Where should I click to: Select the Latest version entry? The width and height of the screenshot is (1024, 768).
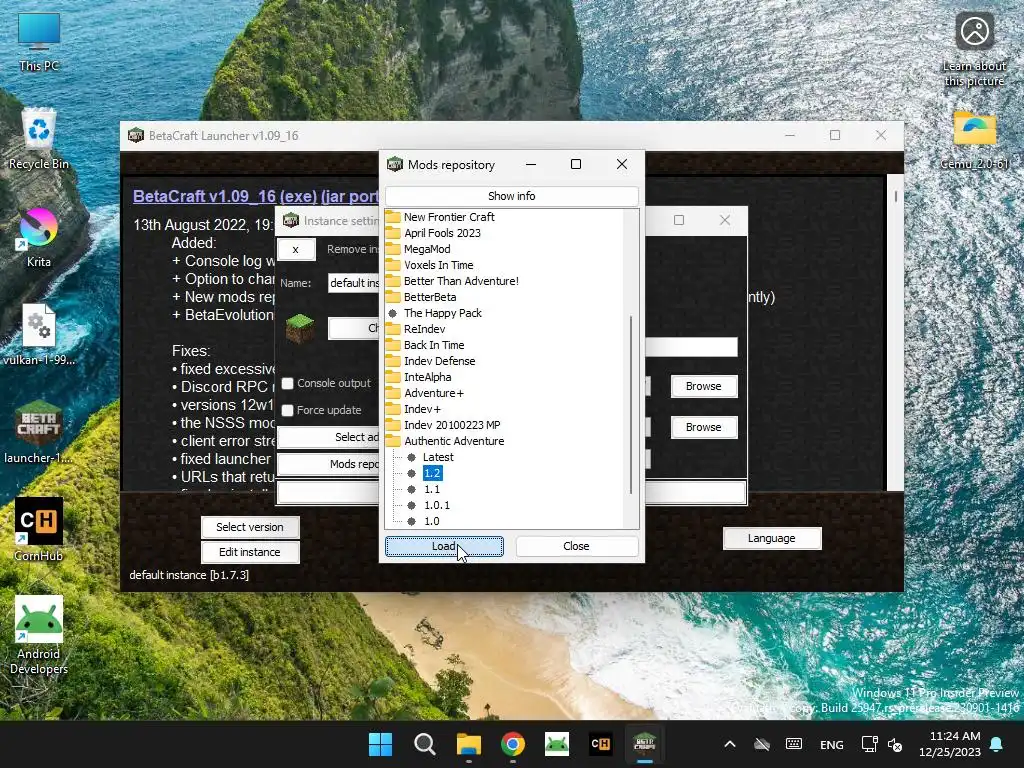tap(438, 457)
